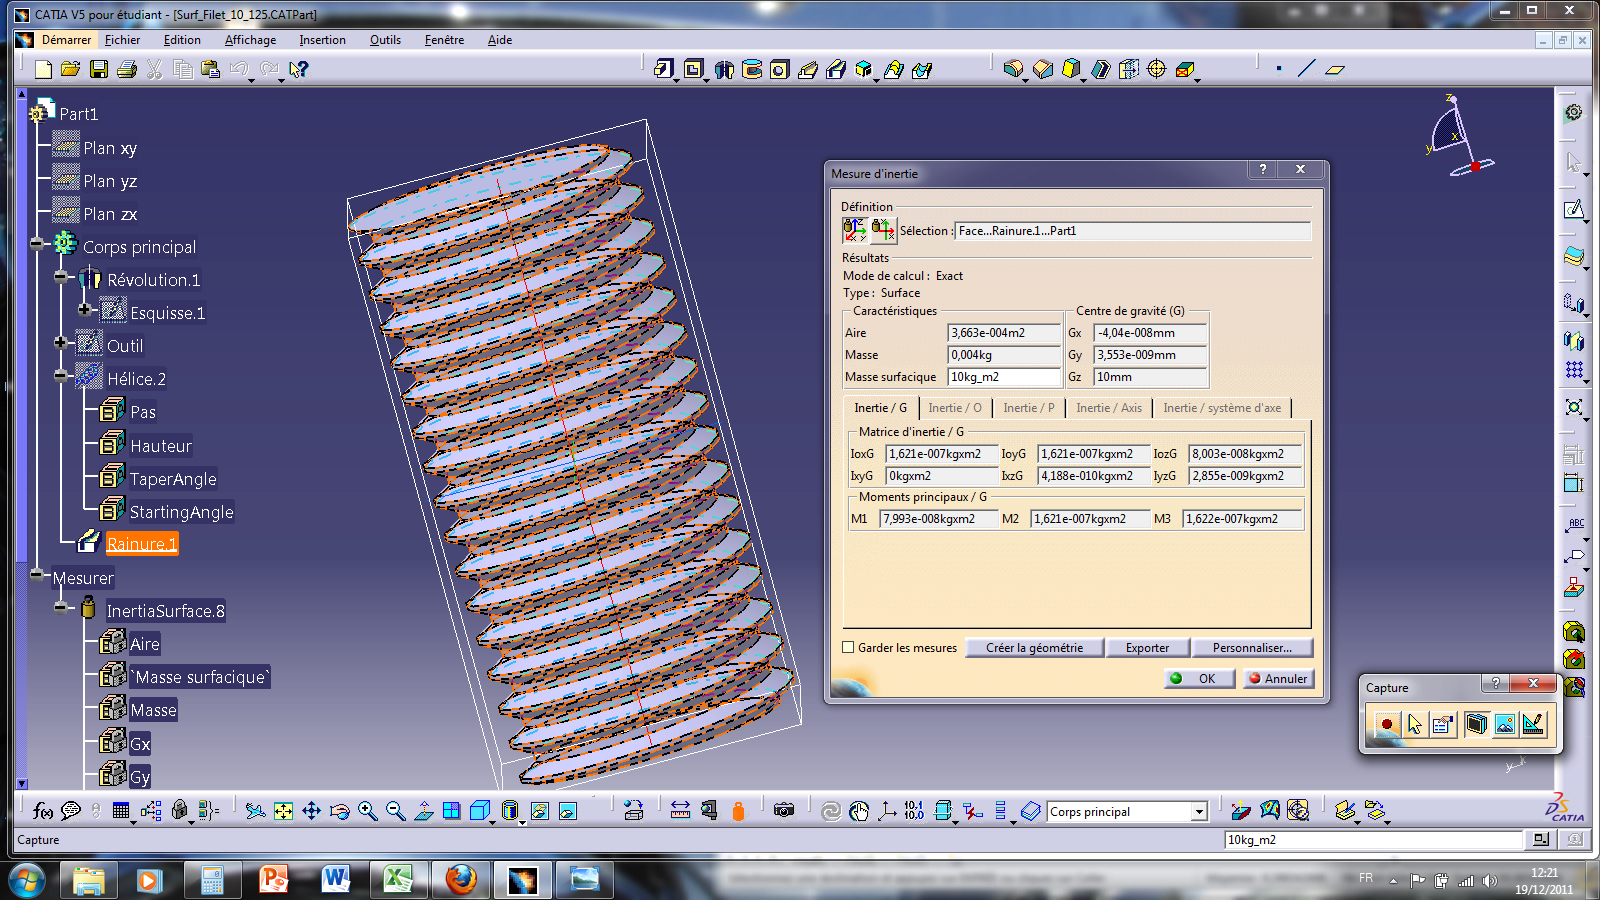This screenshot has width=1600, height=900.
Task: Click the Normal View icon
Action: click(424, 811)
